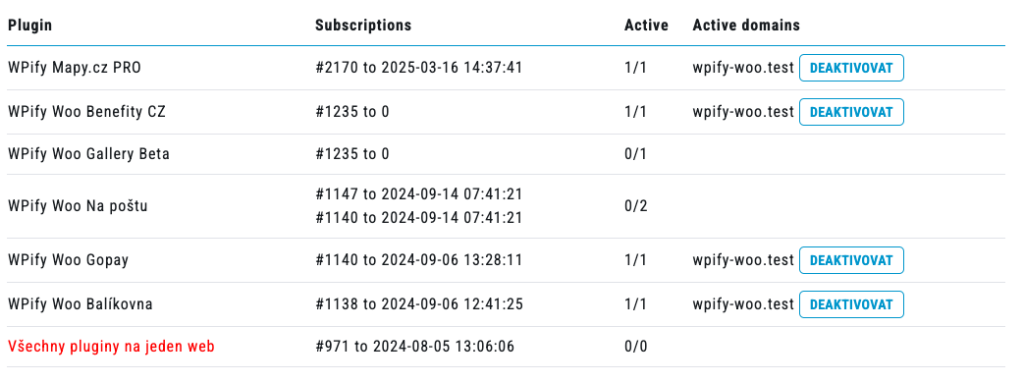Deactivate WPify Mapy.cz PRO license
The height and width of the screenshot is (382, 1024).
pyautogui.click(x=851, y=68)
